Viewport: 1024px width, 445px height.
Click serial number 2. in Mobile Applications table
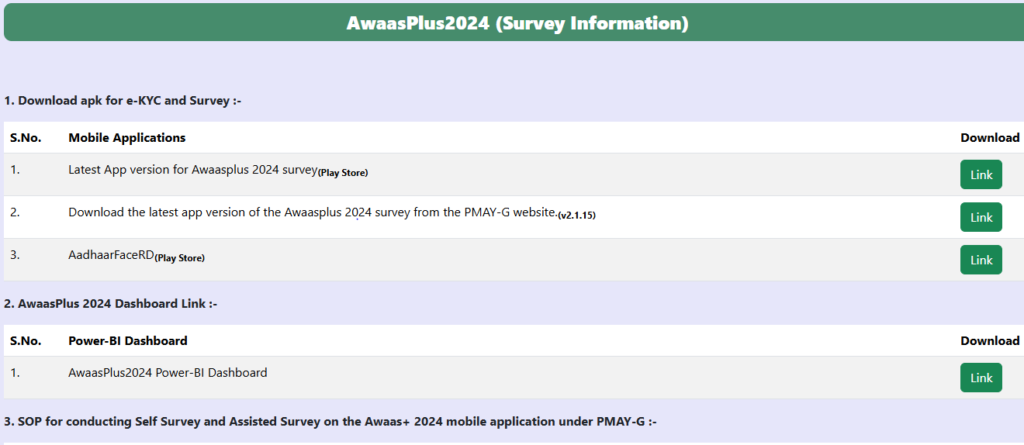point(15,212)
